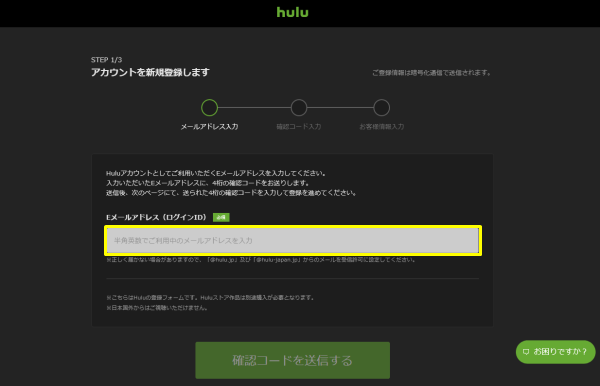This screenshot has width=600, height=386.
Task: Click the 確認コード入力 step label
Action: [x=298, y=127]
